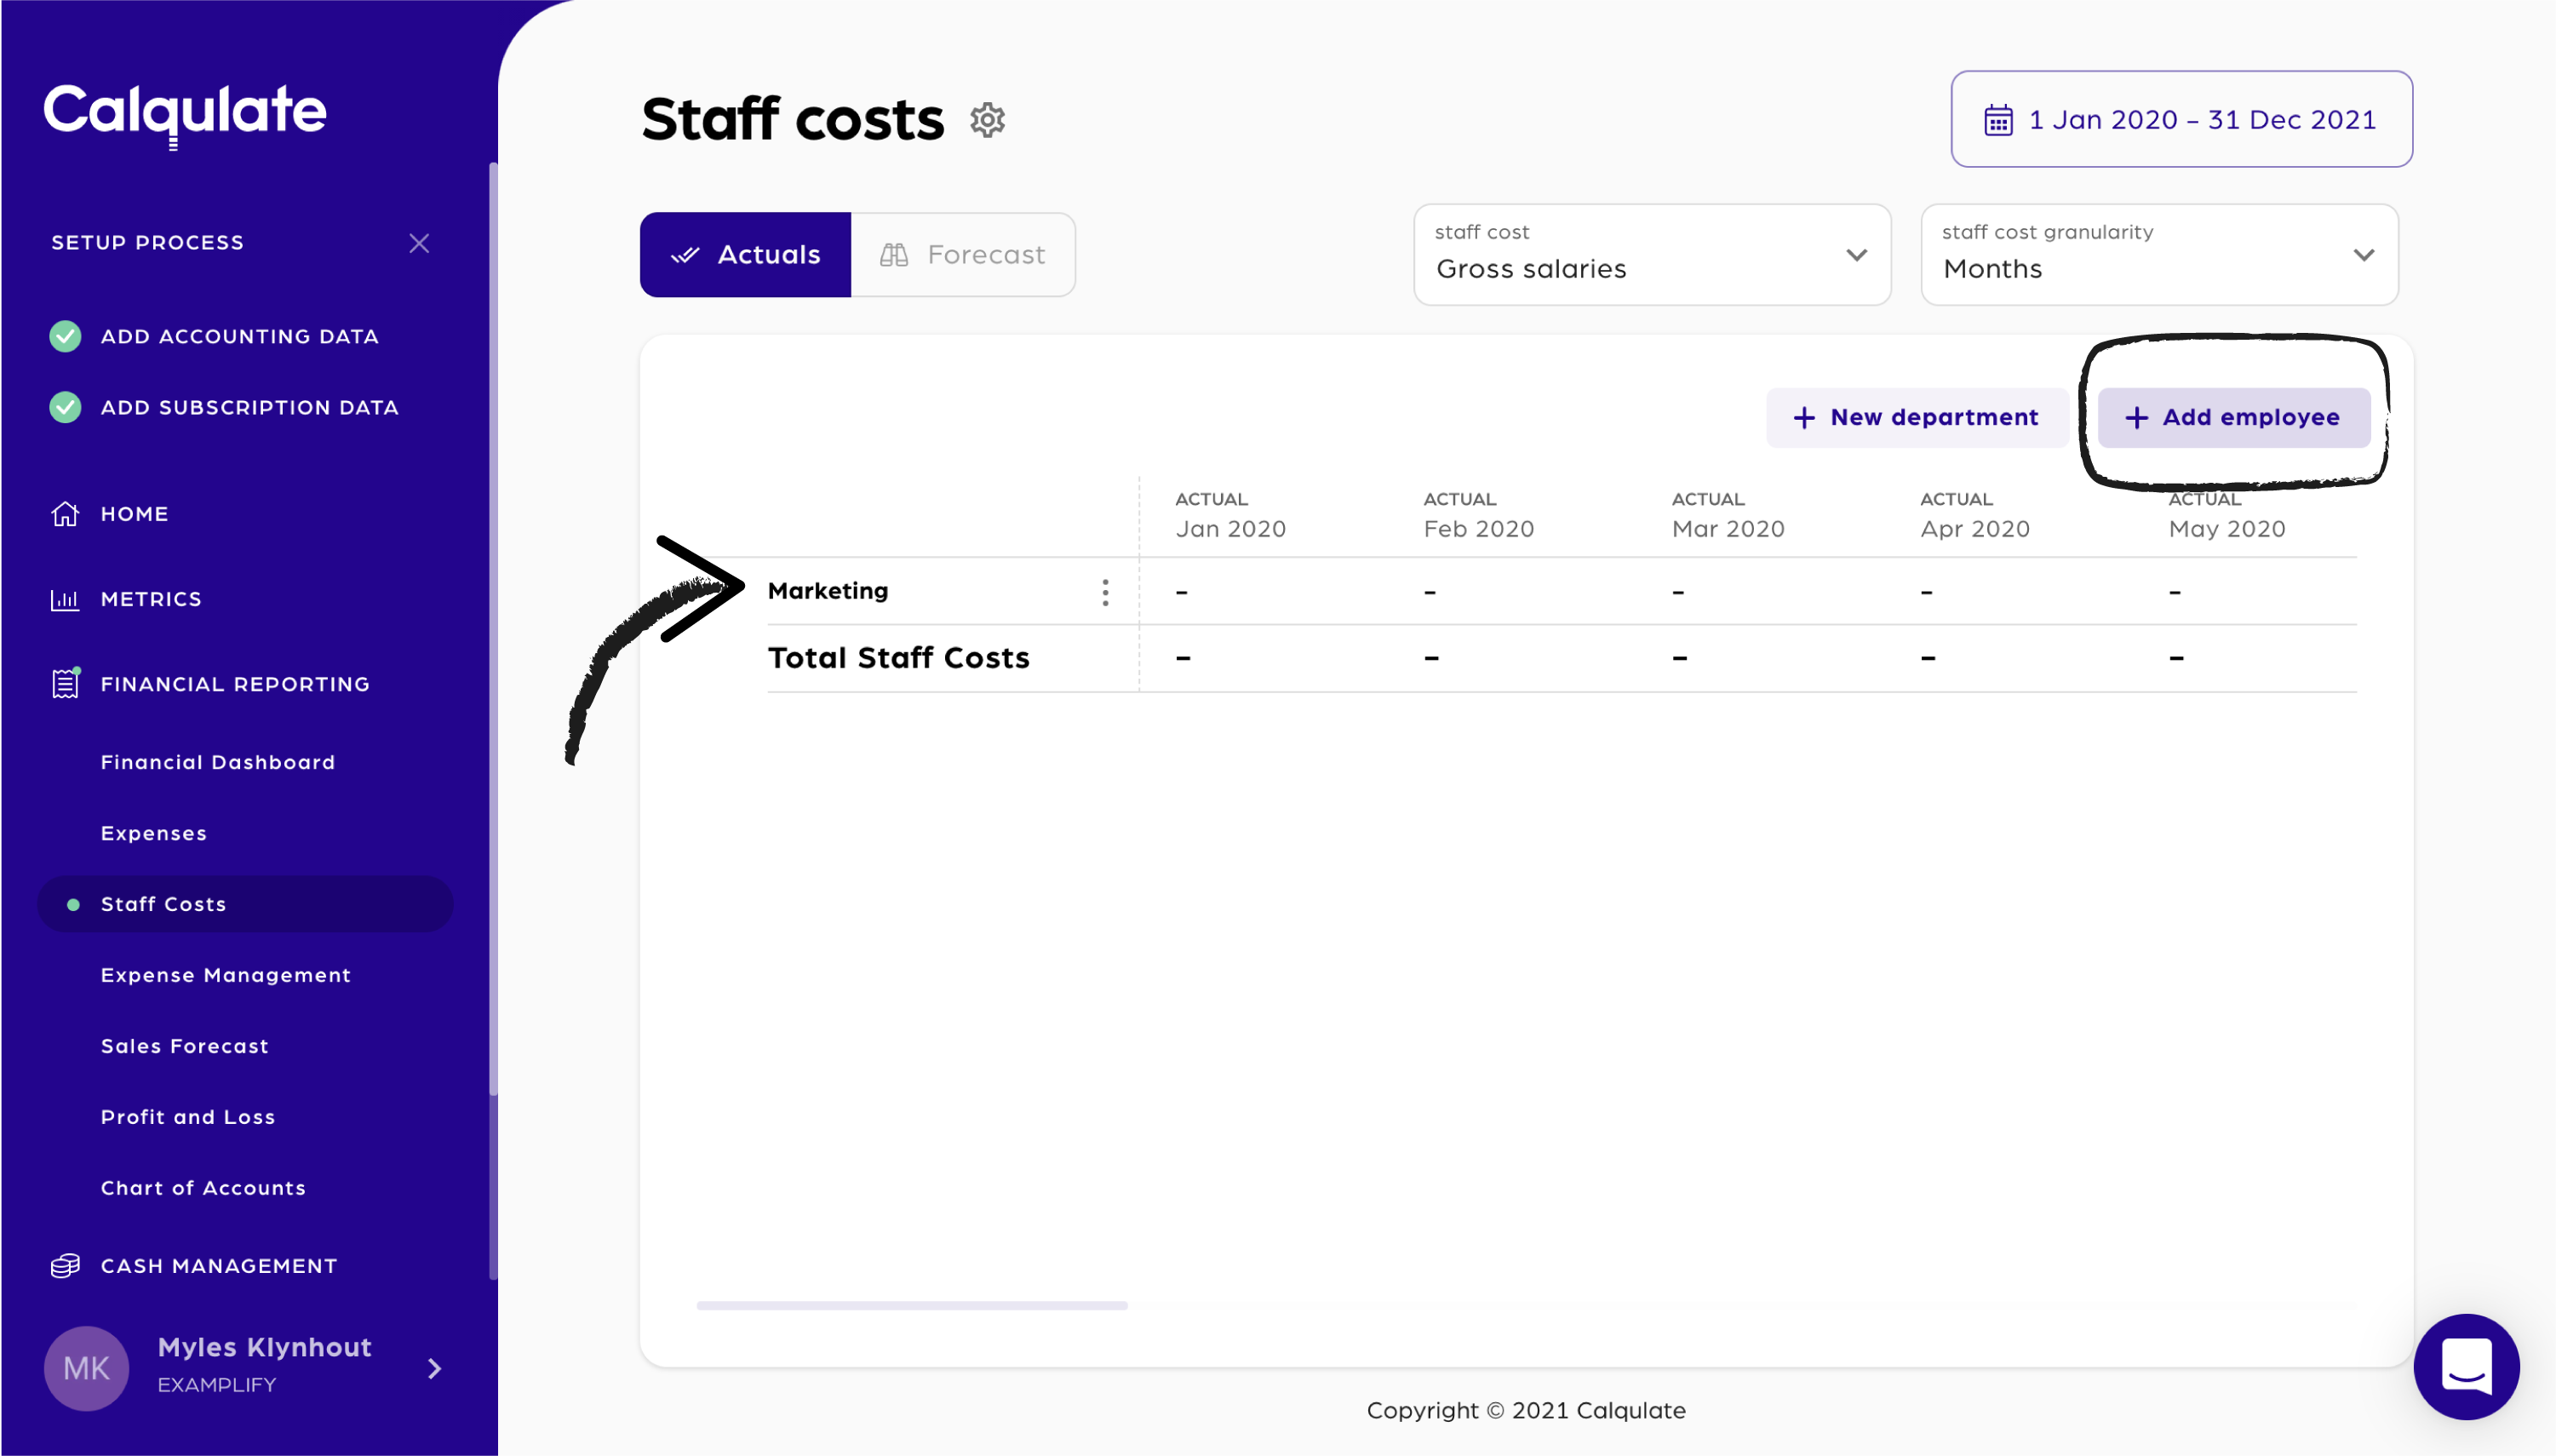This screenshot has width=2556, height=1456.
Task: Expand the Myles Klynhout account chevron
Action: click(434, 1368)
